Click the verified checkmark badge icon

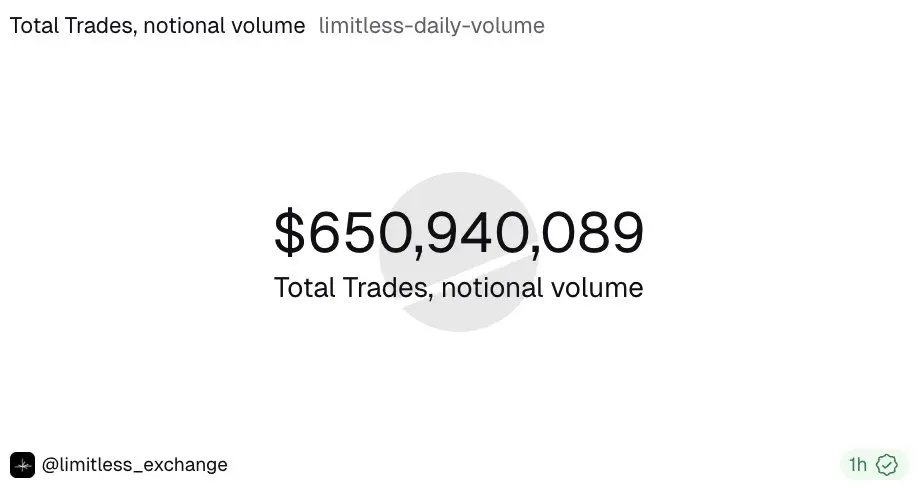(887, 465)
